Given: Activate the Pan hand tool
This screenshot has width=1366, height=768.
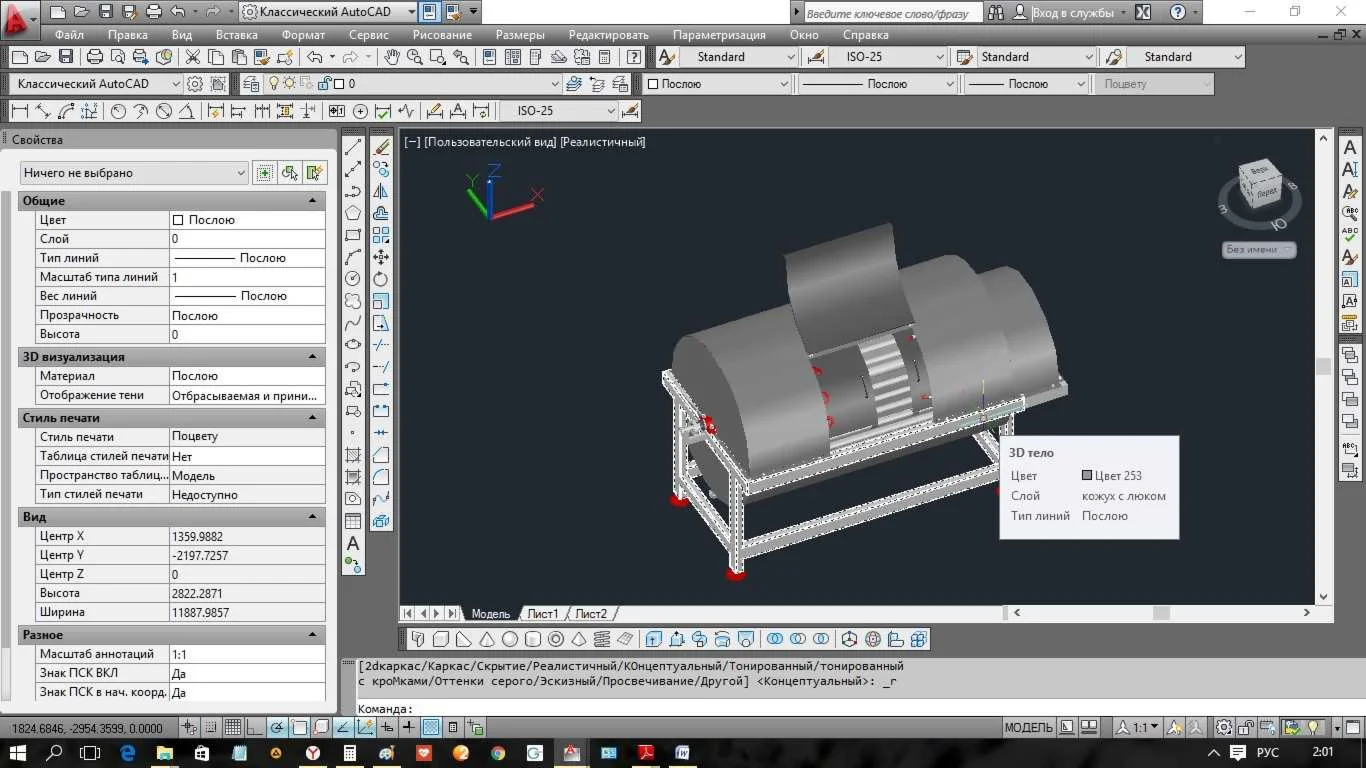Looking at the screenshot, I should coord(392,57).
